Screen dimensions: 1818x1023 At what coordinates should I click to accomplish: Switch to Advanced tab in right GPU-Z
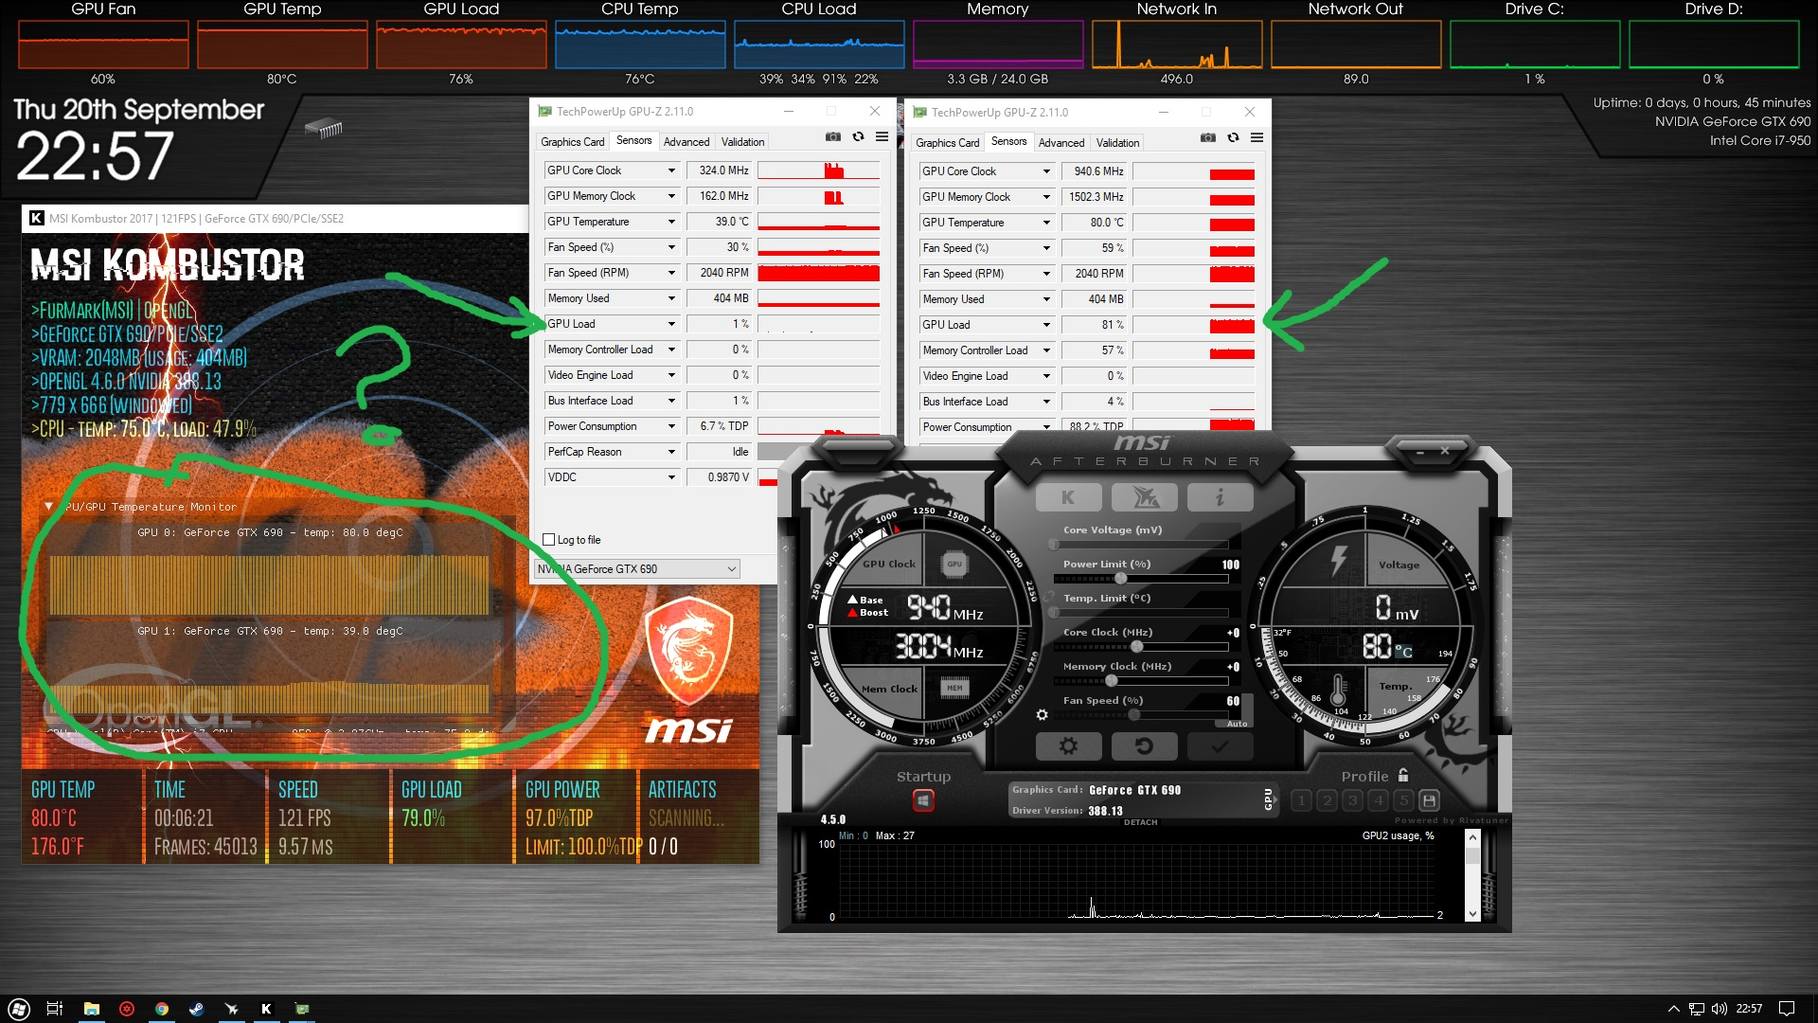click(1061, 143)
